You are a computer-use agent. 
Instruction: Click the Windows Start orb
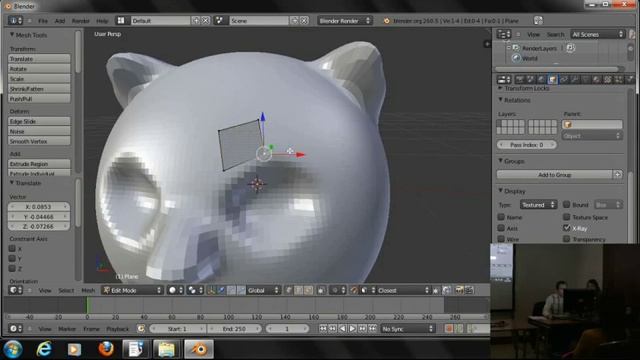13,349
